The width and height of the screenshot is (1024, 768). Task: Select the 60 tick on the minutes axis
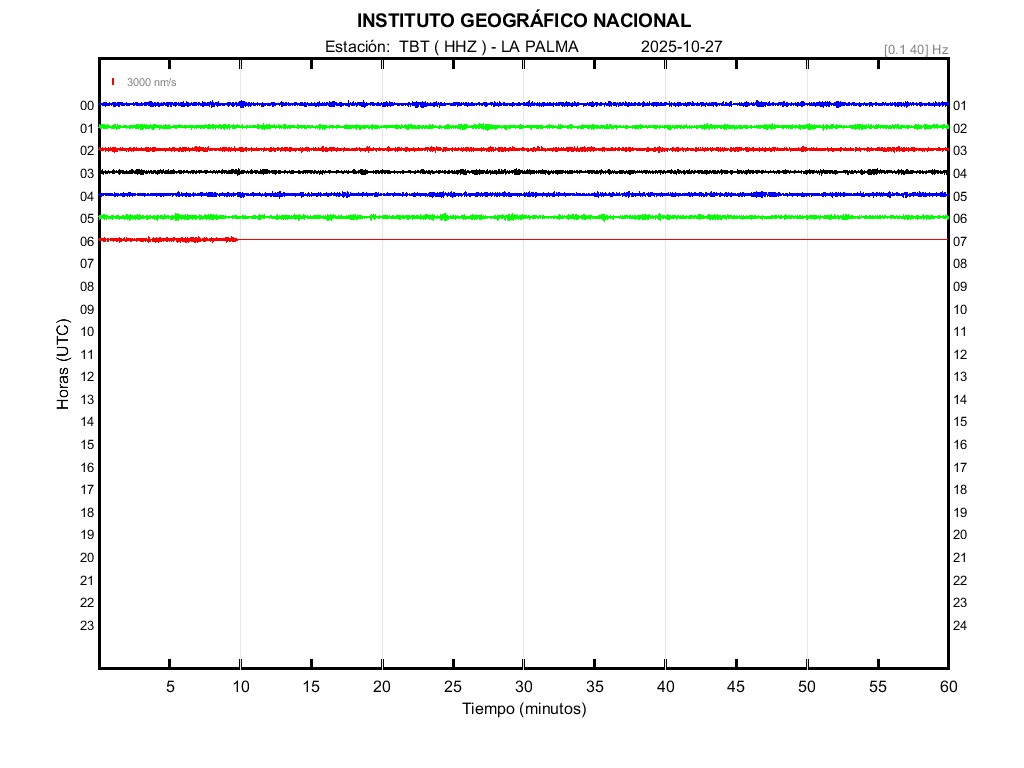pyautogui.click(x=947, y=686)
